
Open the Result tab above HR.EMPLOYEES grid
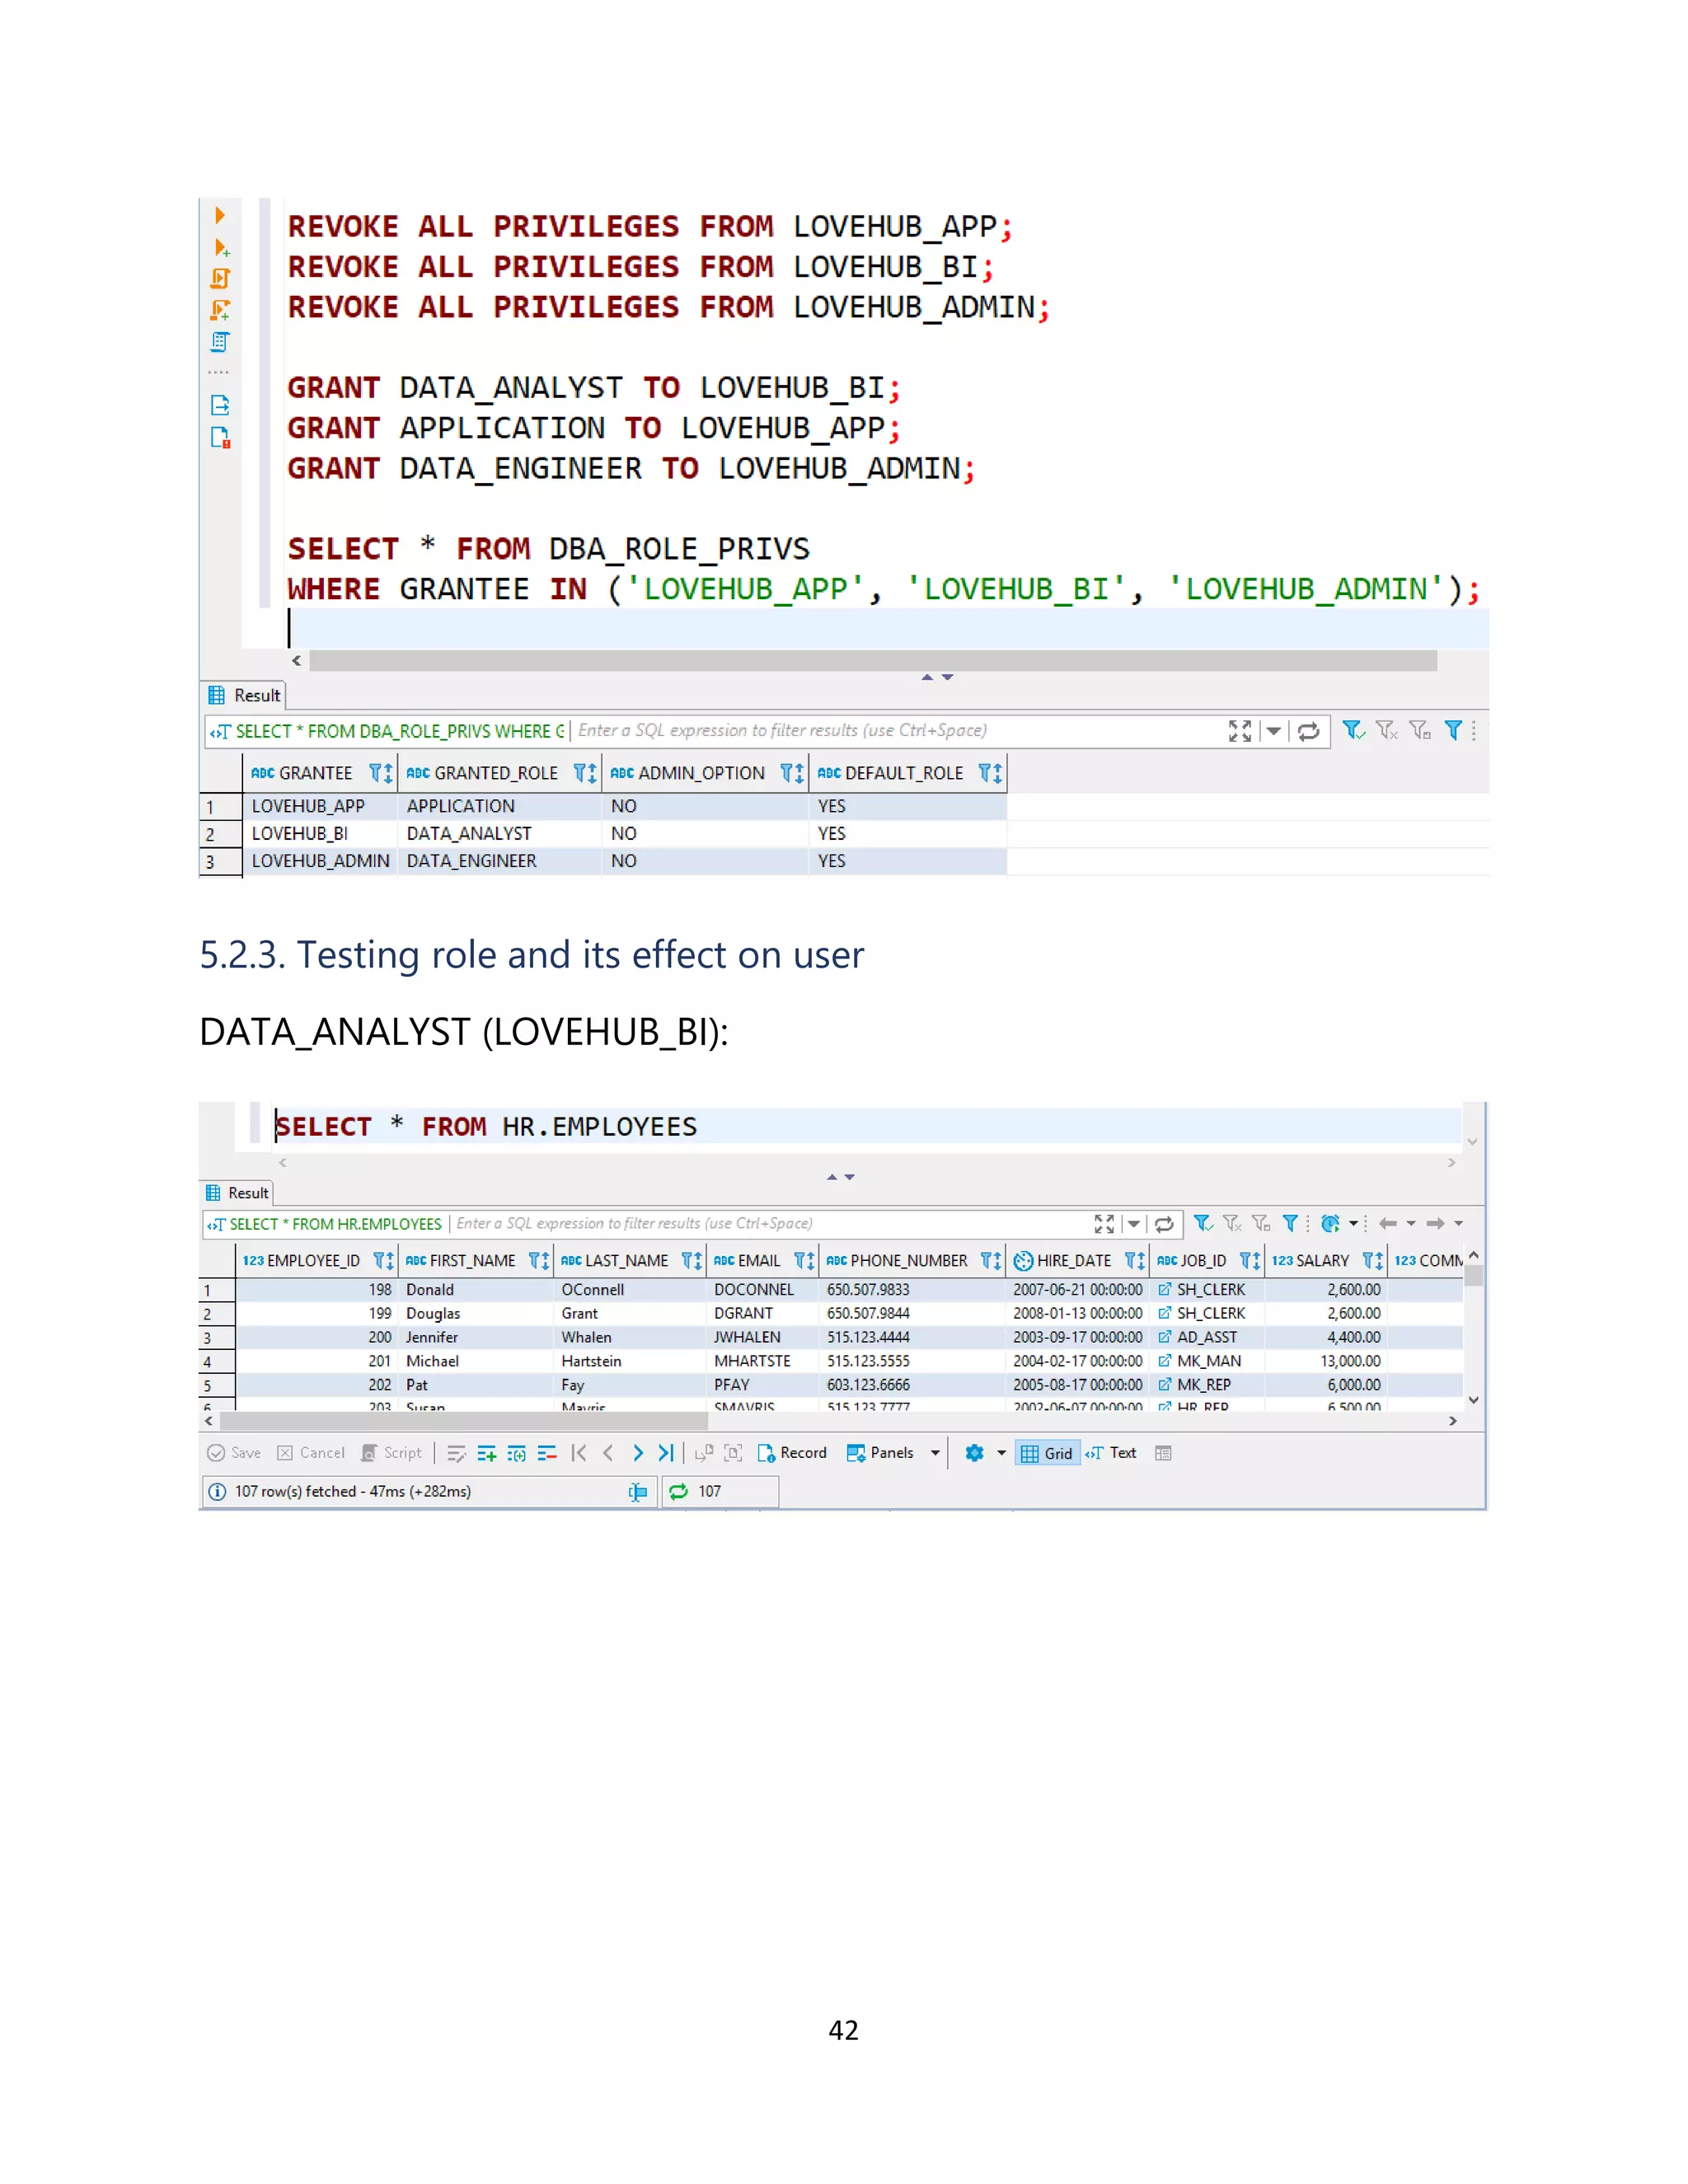(x=238, y=1193)
